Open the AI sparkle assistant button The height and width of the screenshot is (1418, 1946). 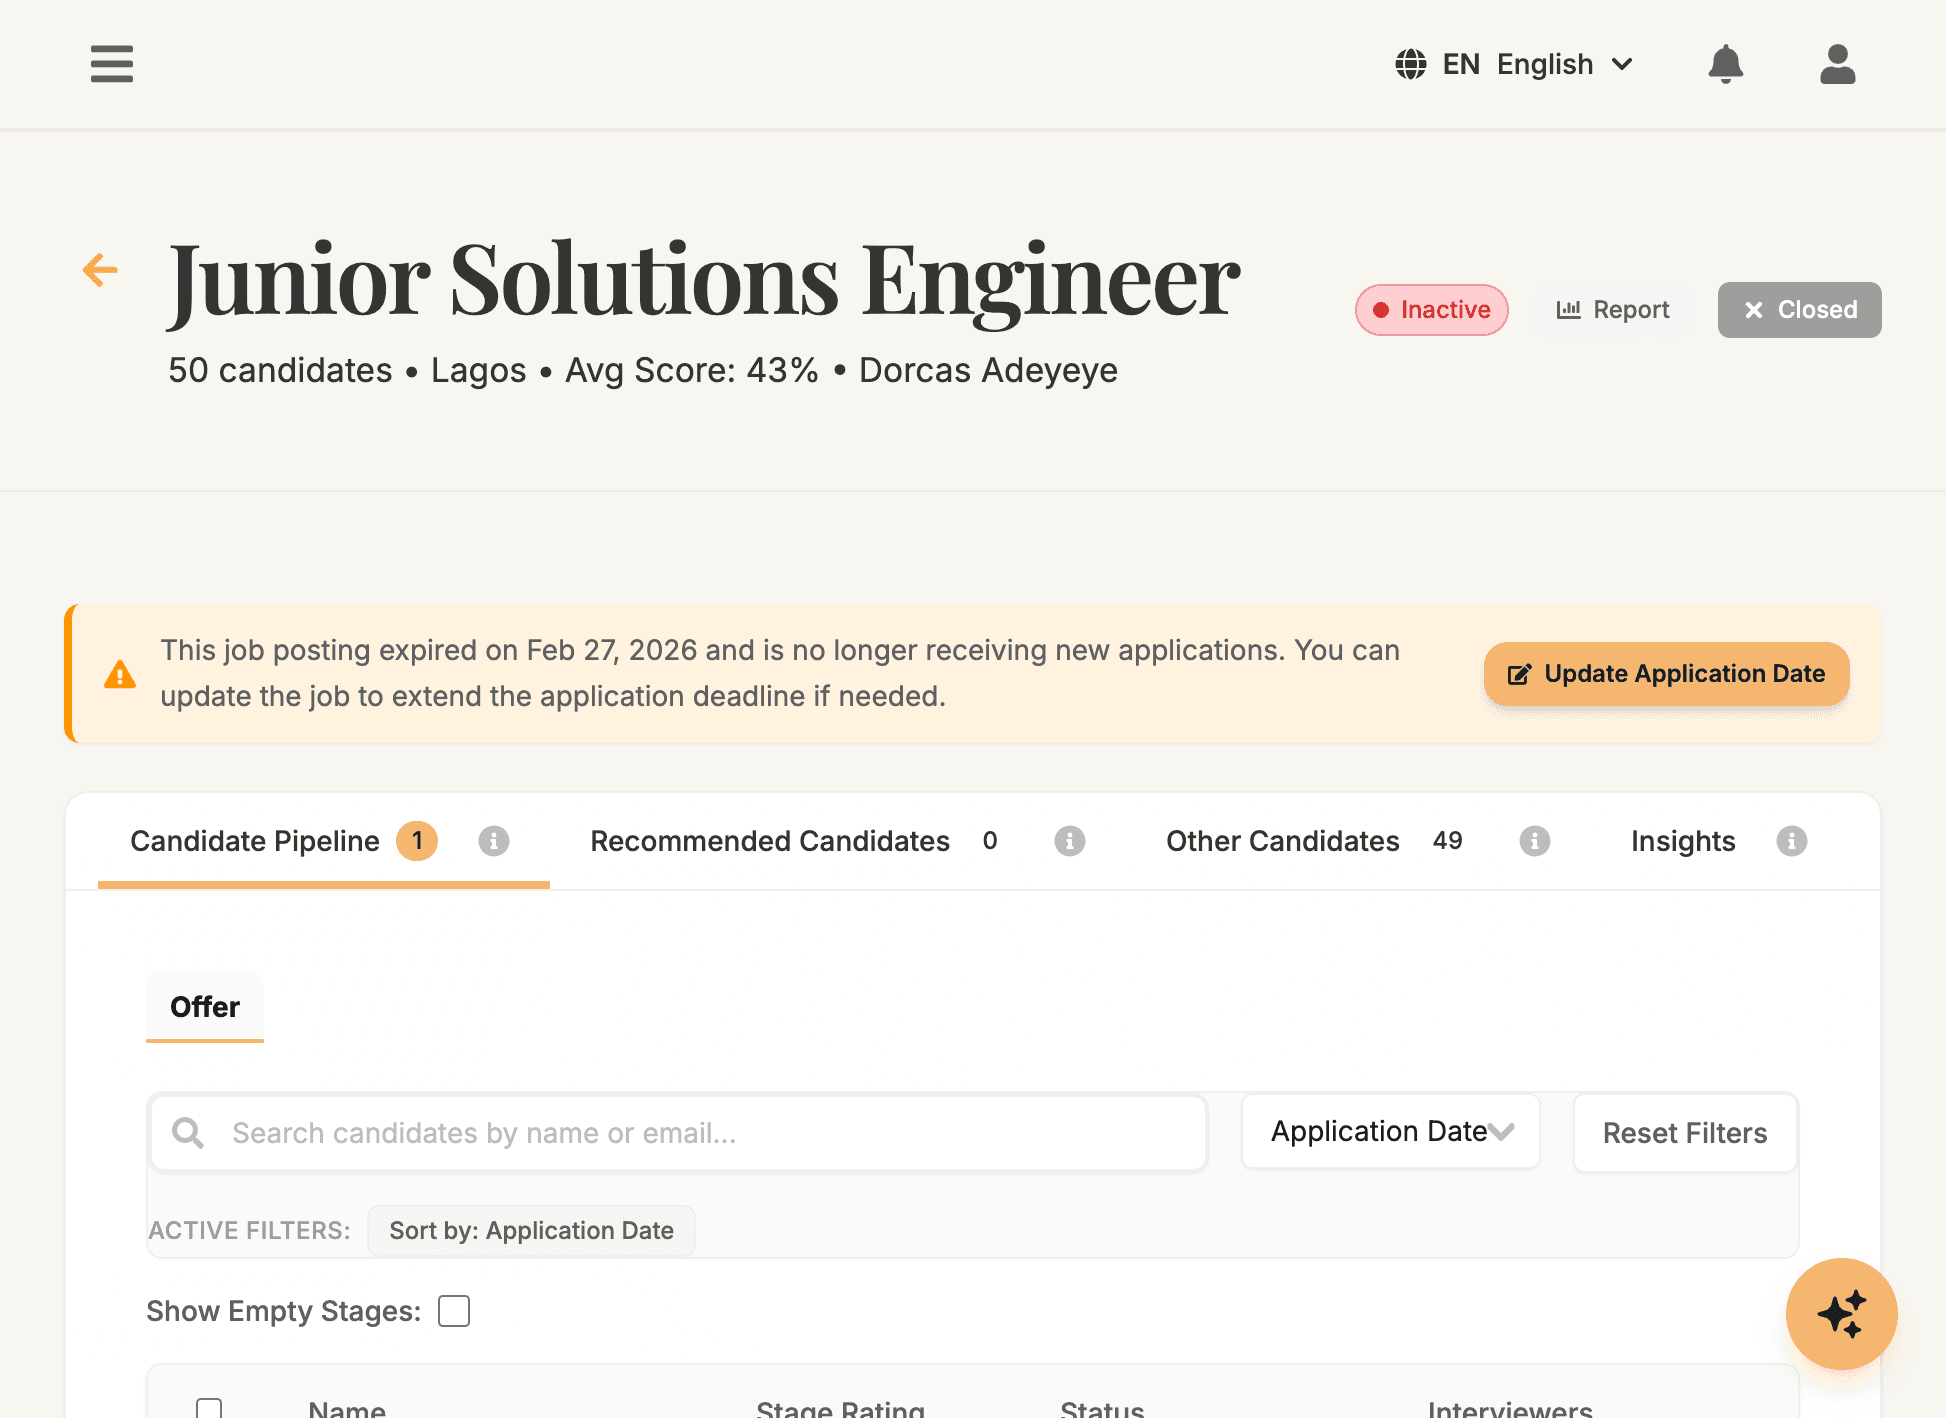1841,1313
